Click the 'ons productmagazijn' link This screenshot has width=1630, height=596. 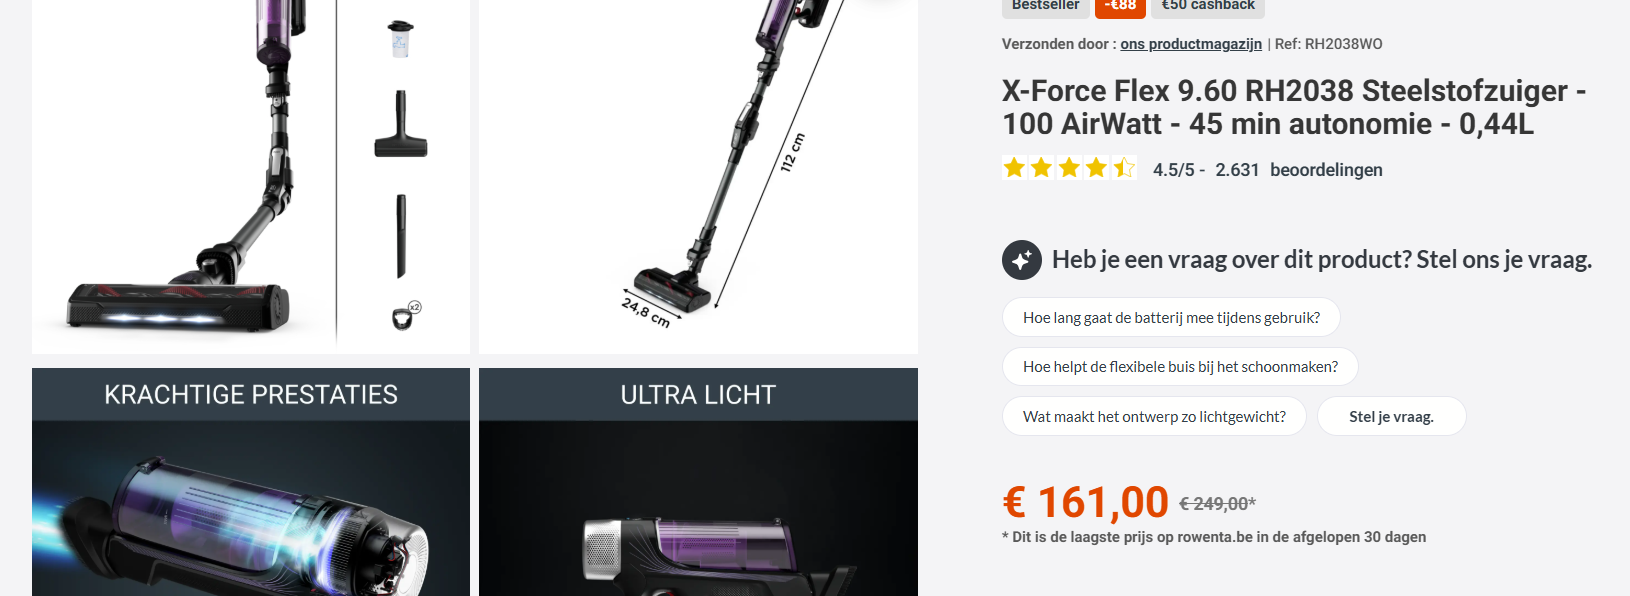click(1191, 44)
